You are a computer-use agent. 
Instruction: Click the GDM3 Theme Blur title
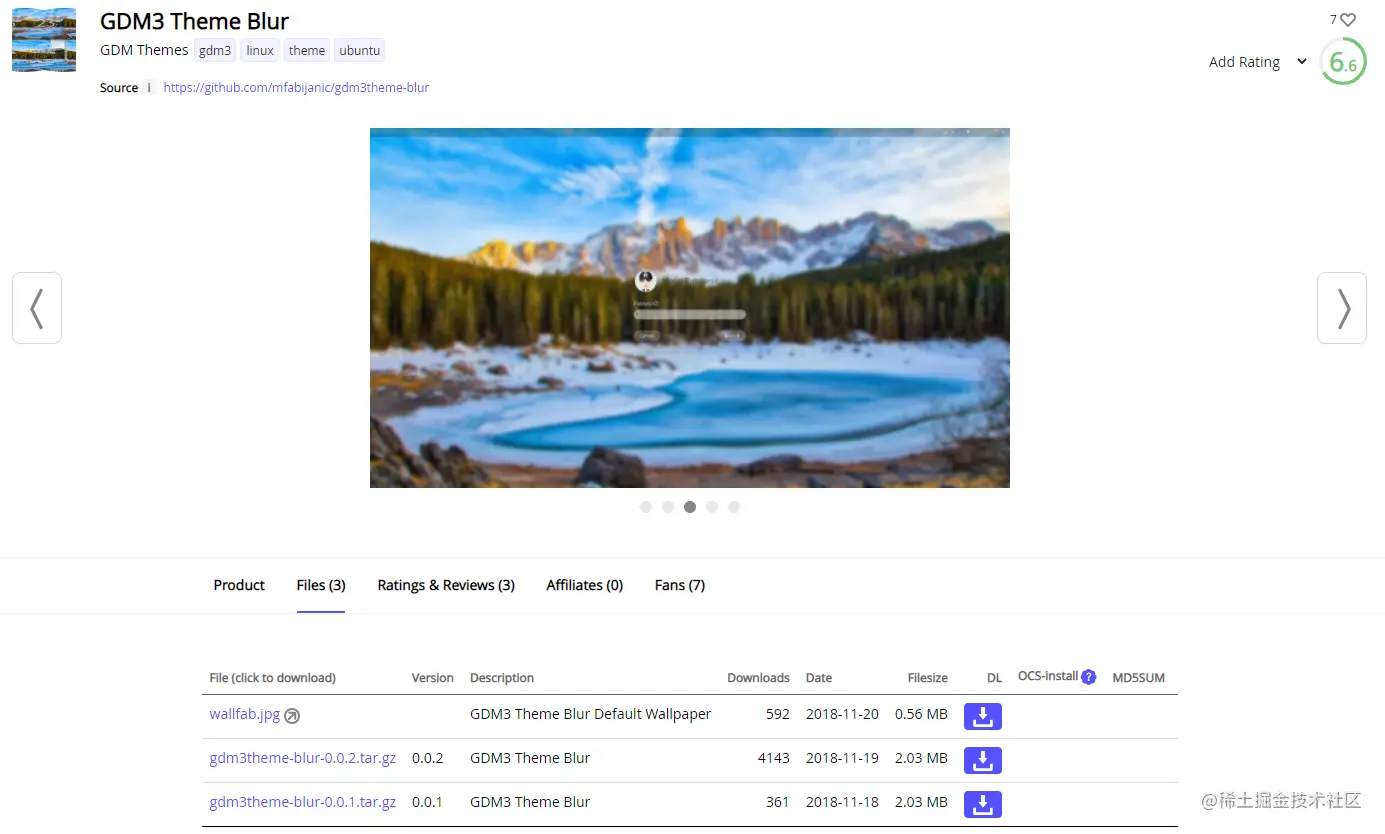point(195,21)
